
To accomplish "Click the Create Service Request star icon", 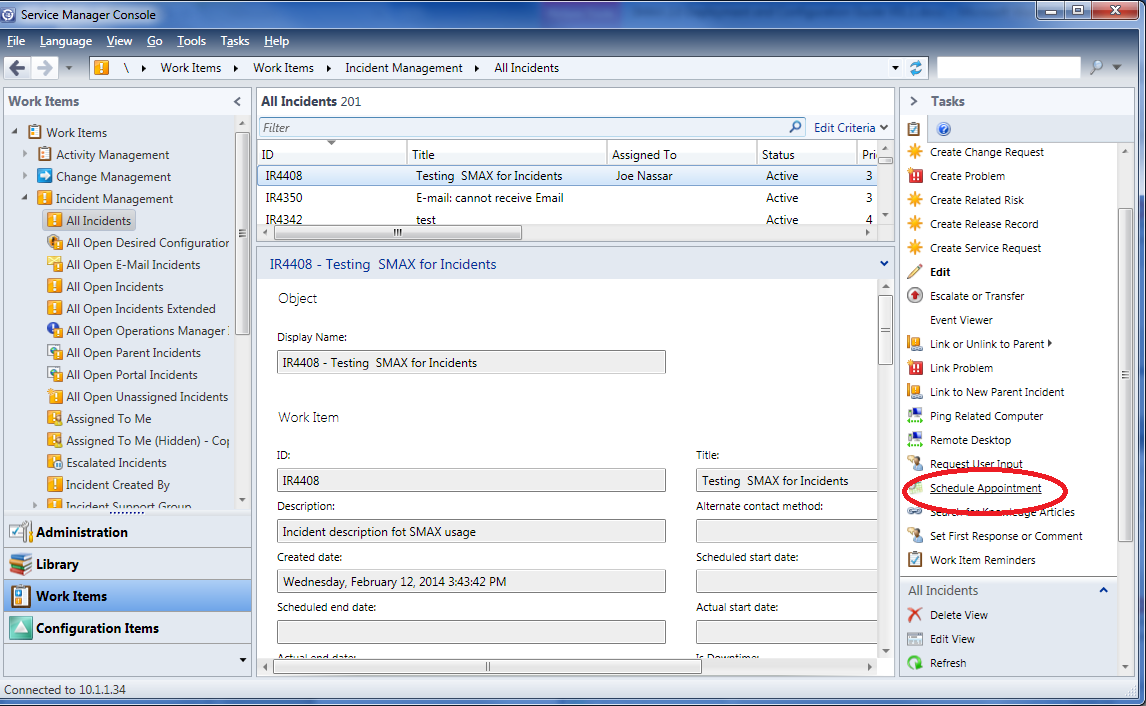I will tap(914, 248).
